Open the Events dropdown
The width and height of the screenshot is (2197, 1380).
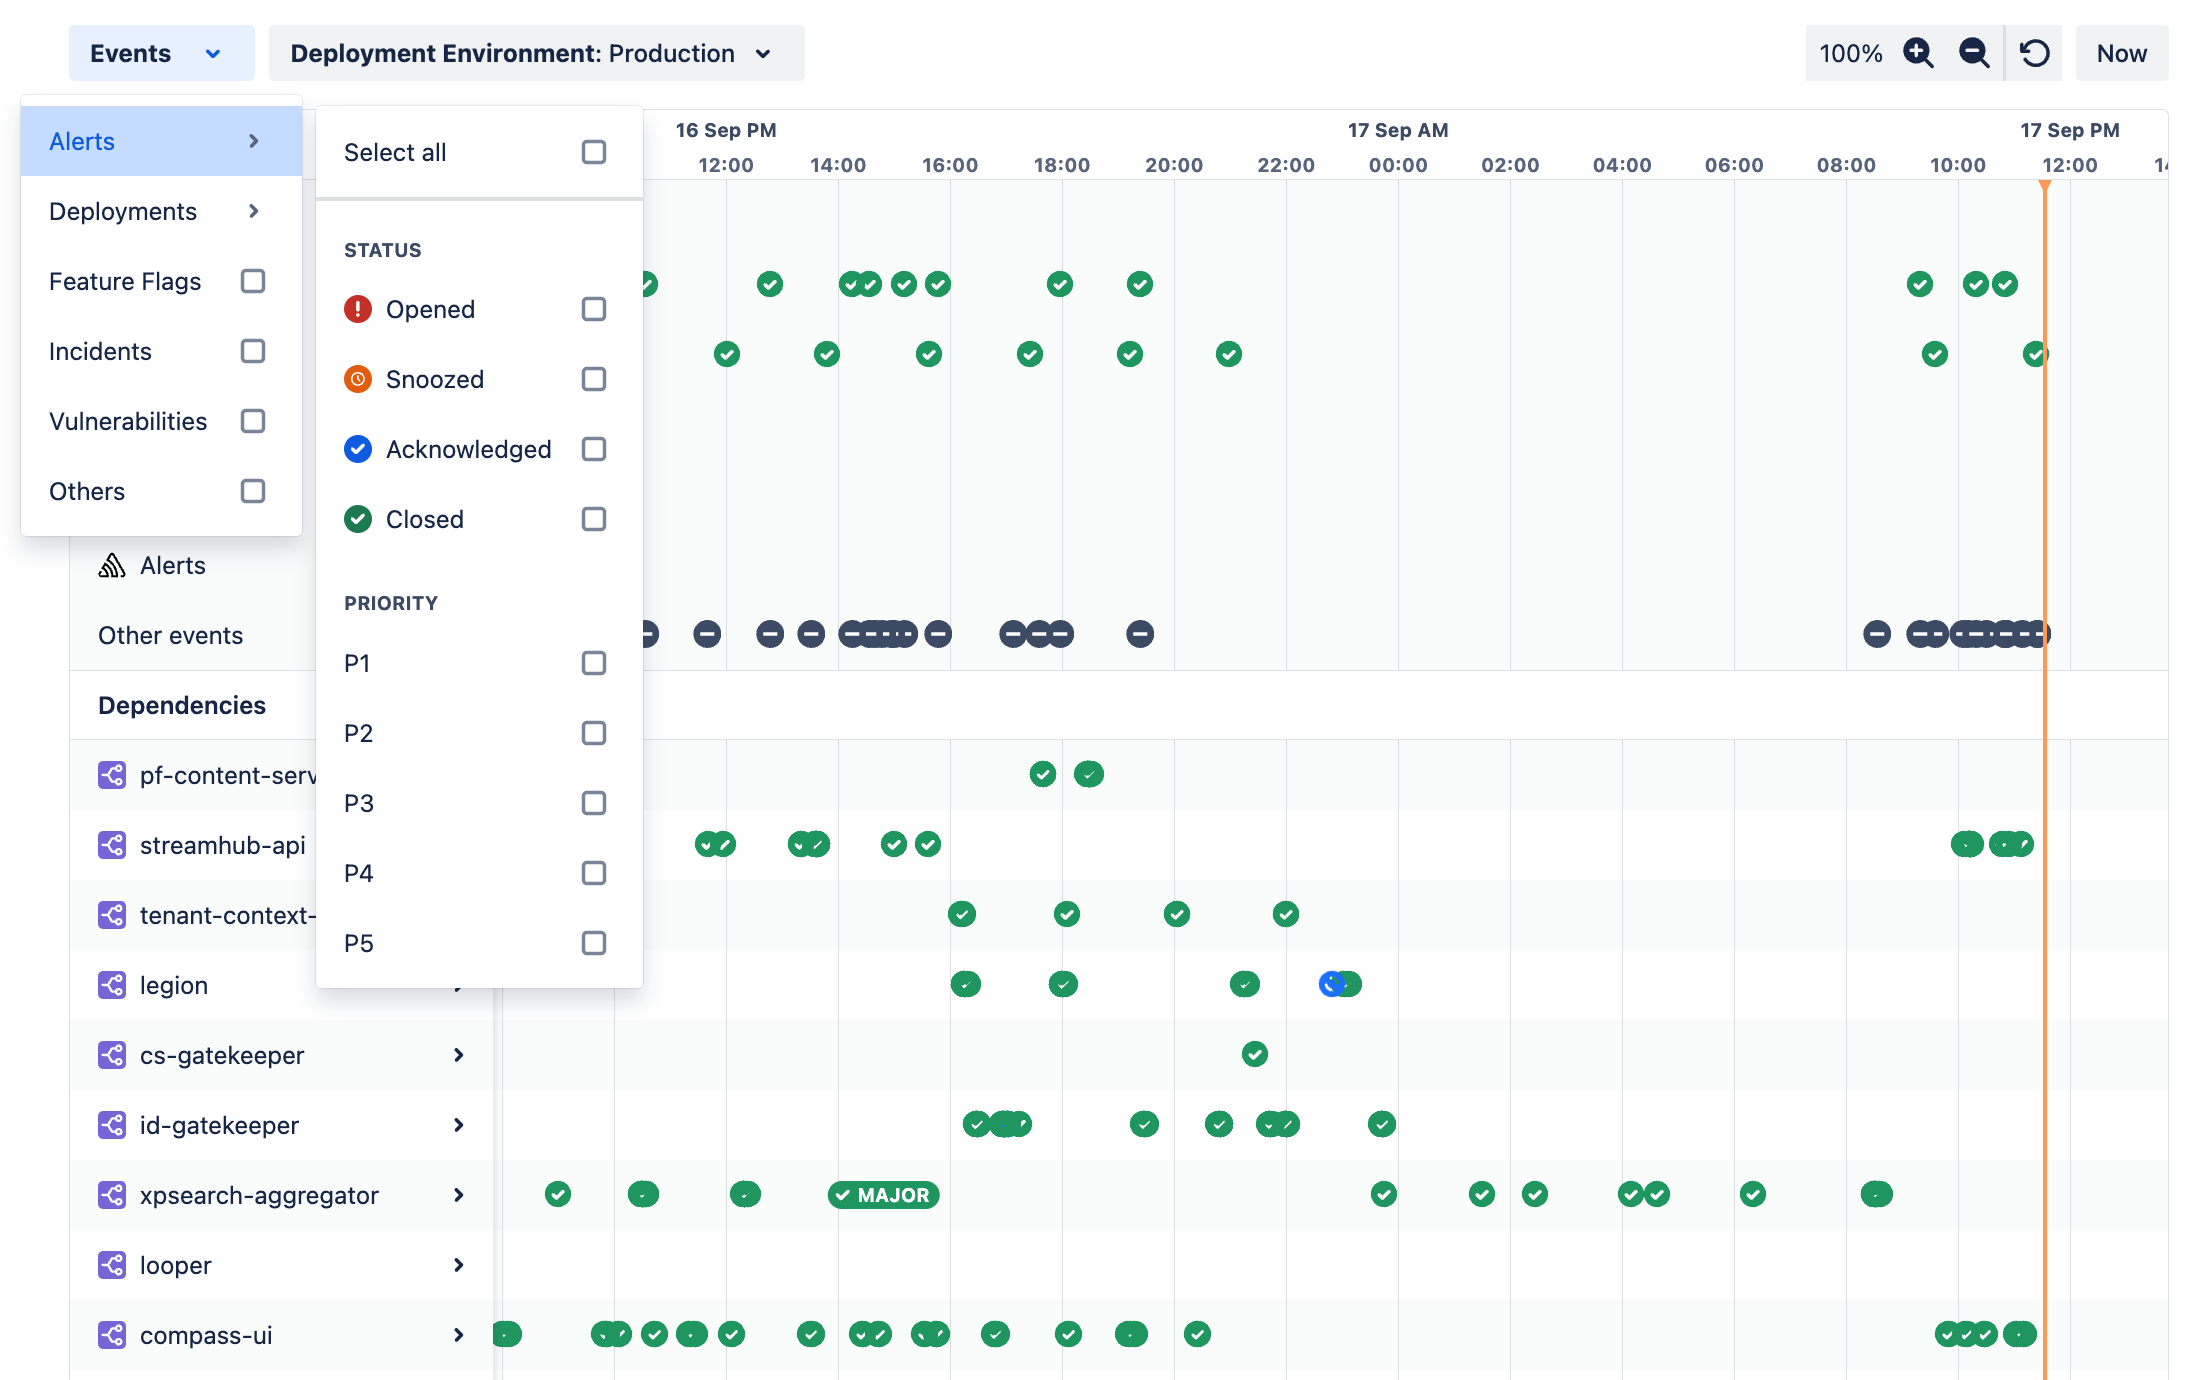[161, 53]
